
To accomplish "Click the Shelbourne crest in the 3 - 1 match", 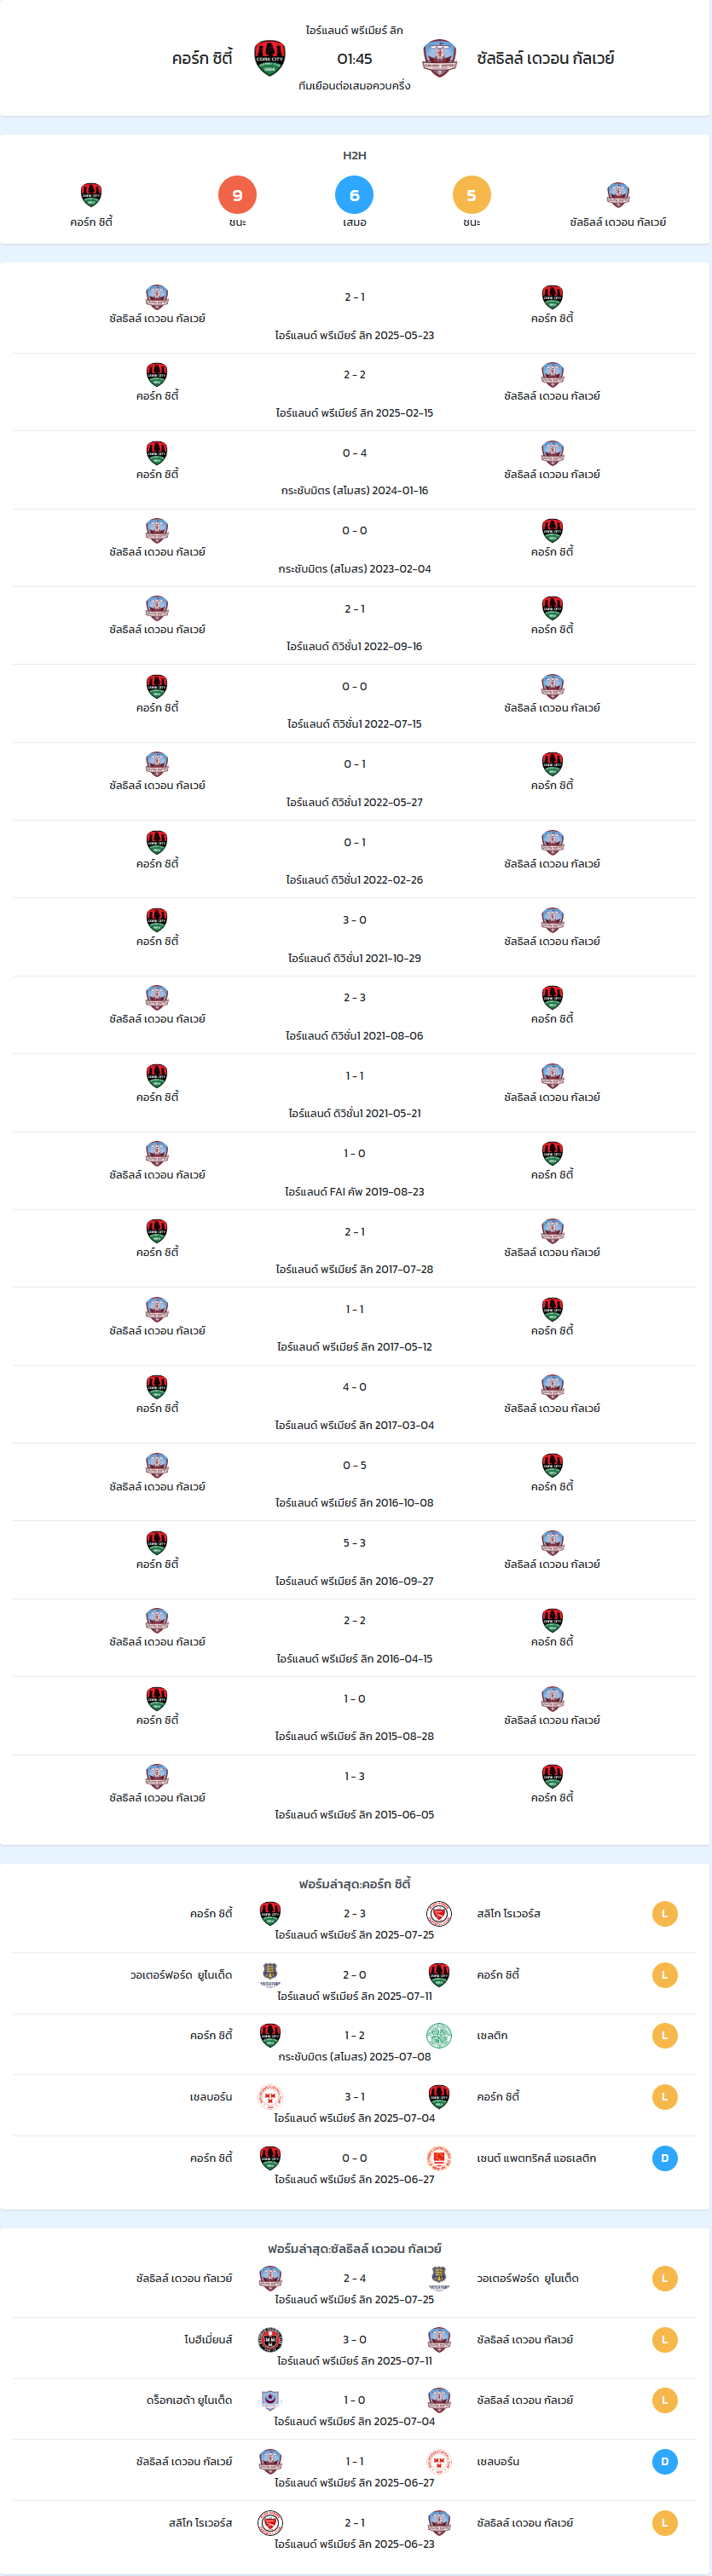I will [270, 2096].
